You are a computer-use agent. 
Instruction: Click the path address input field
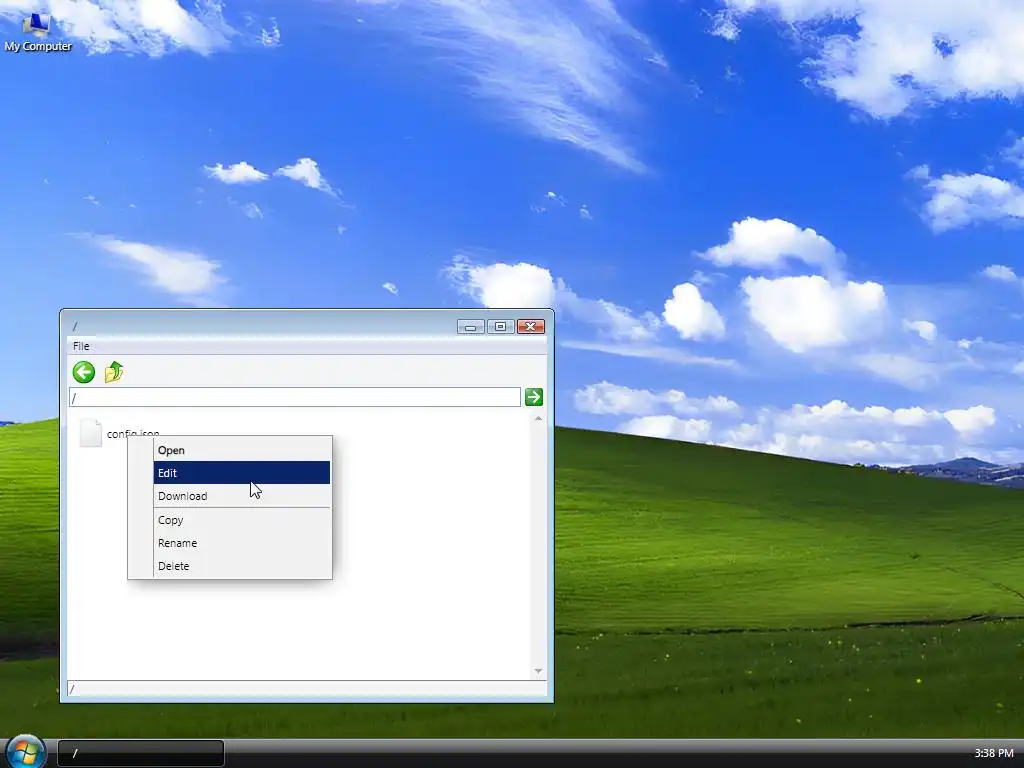point(295,397)
